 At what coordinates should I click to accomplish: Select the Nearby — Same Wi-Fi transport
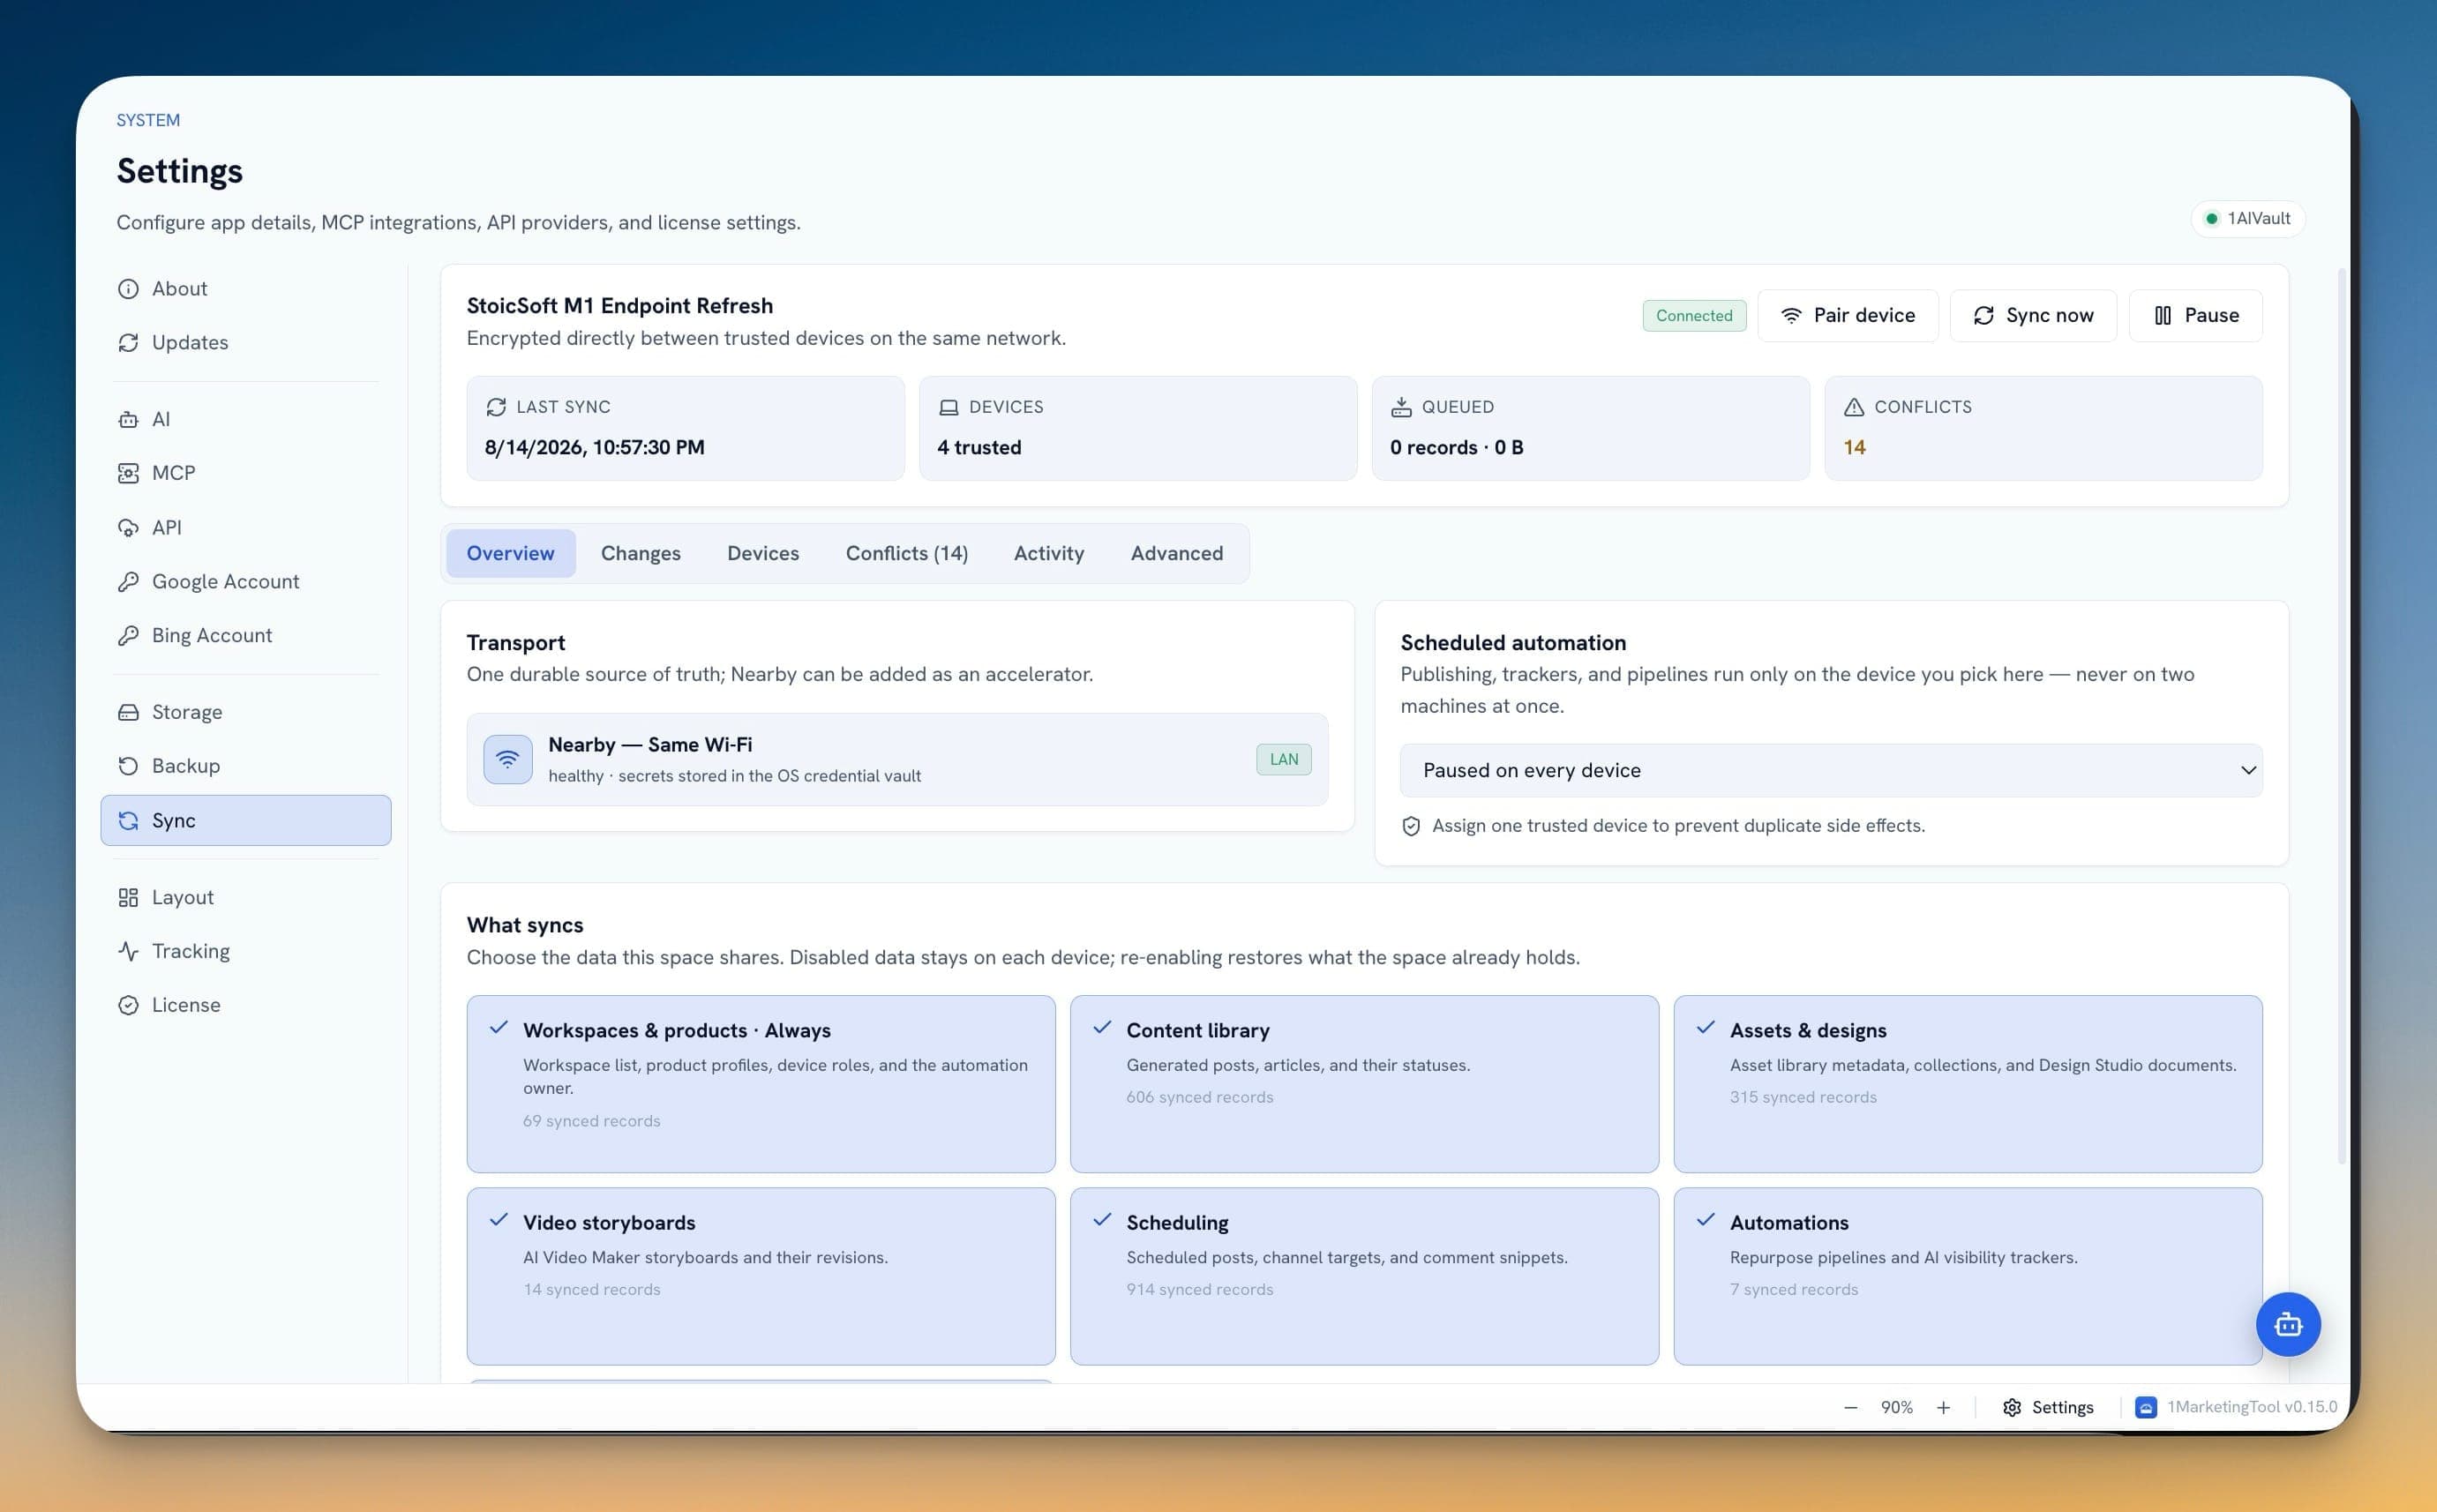897,759
